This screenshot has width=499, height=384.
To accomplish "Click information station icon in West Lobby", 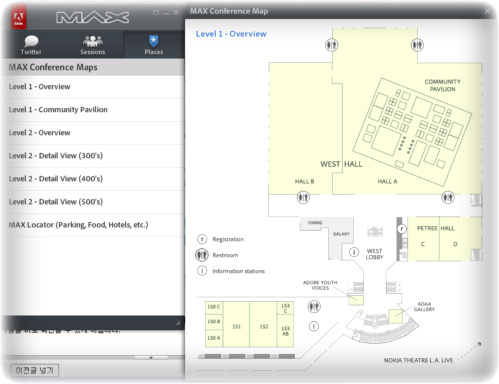I will pos(354,252).
